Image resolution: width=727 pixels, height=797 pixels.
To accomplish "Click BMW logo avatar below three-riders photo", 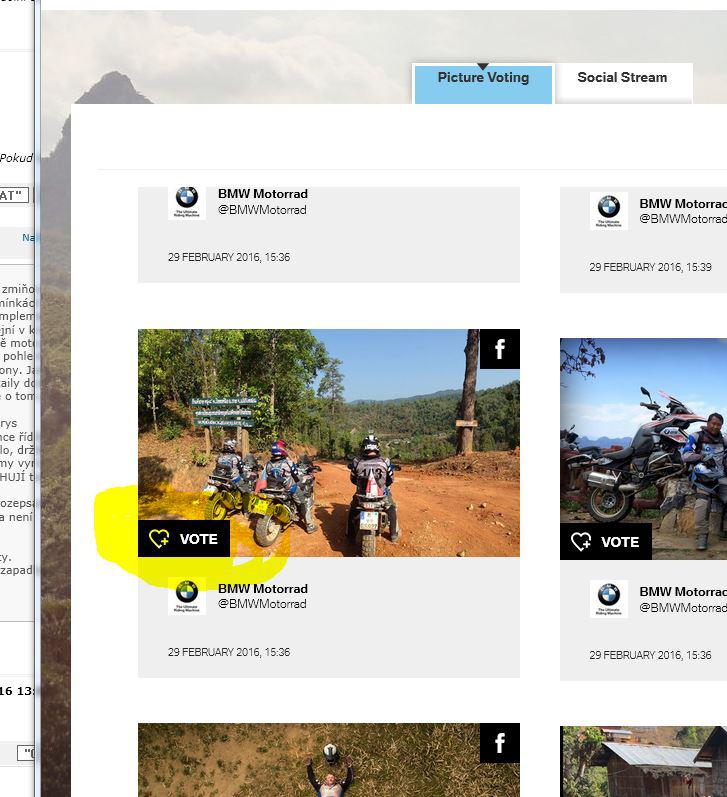I will [x=186, y=596].
